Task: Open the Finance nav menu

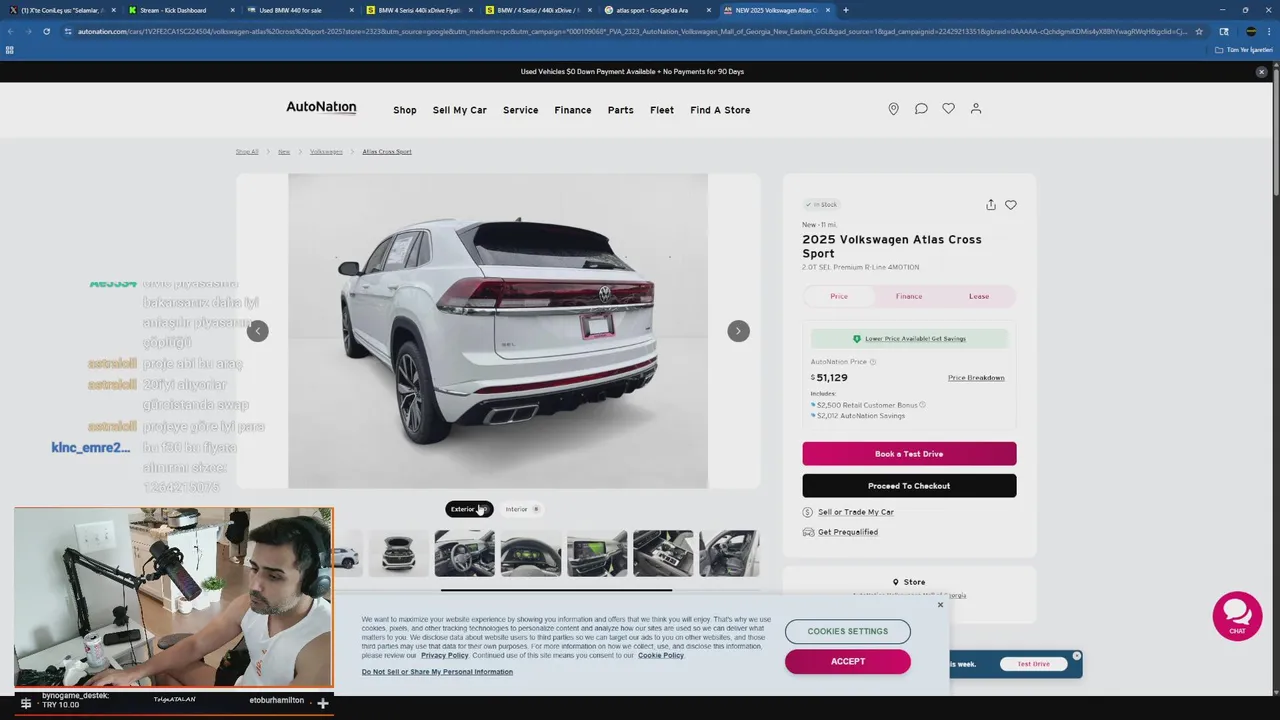Action: tap(573, 110)
